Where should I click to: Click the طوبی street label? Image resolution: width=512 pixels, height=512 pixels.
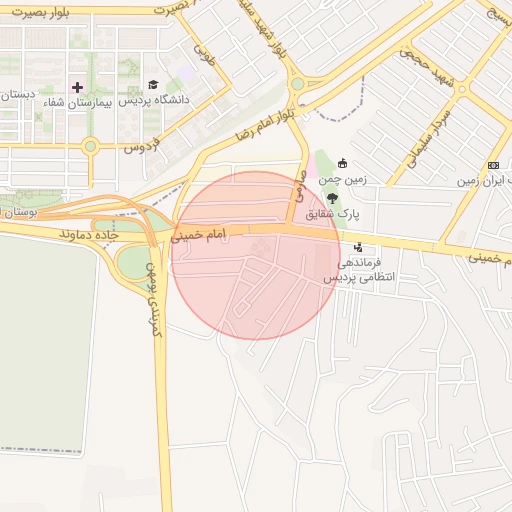coord(204,55)
